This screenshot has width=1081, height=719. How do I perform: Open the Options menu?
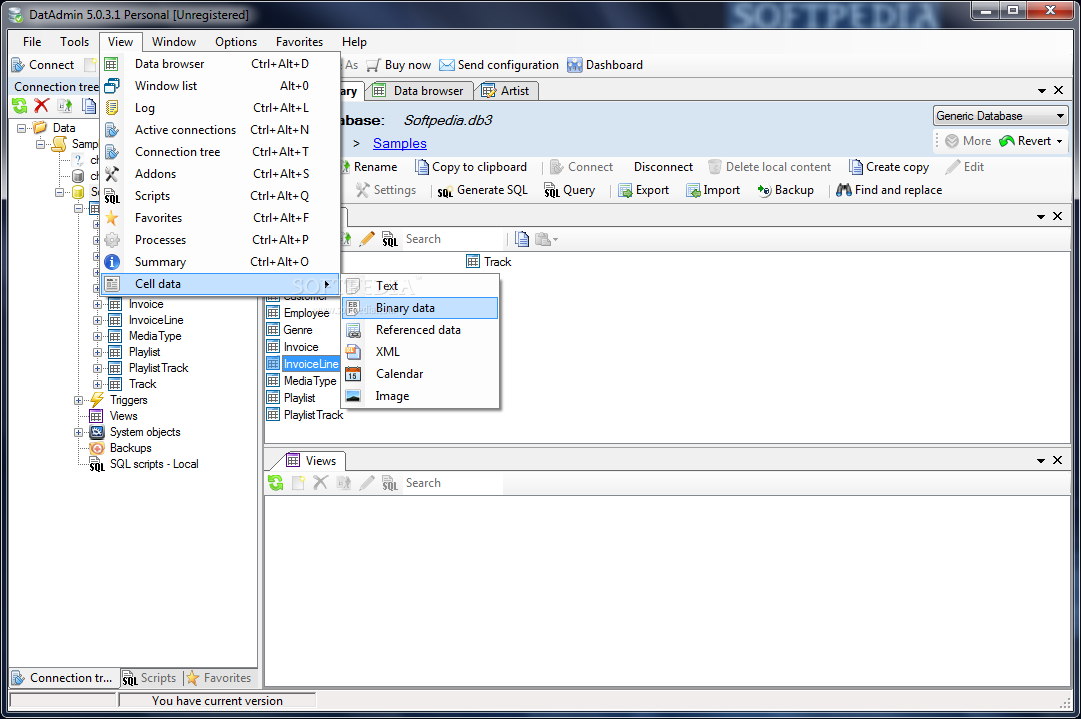coord(236,42)
